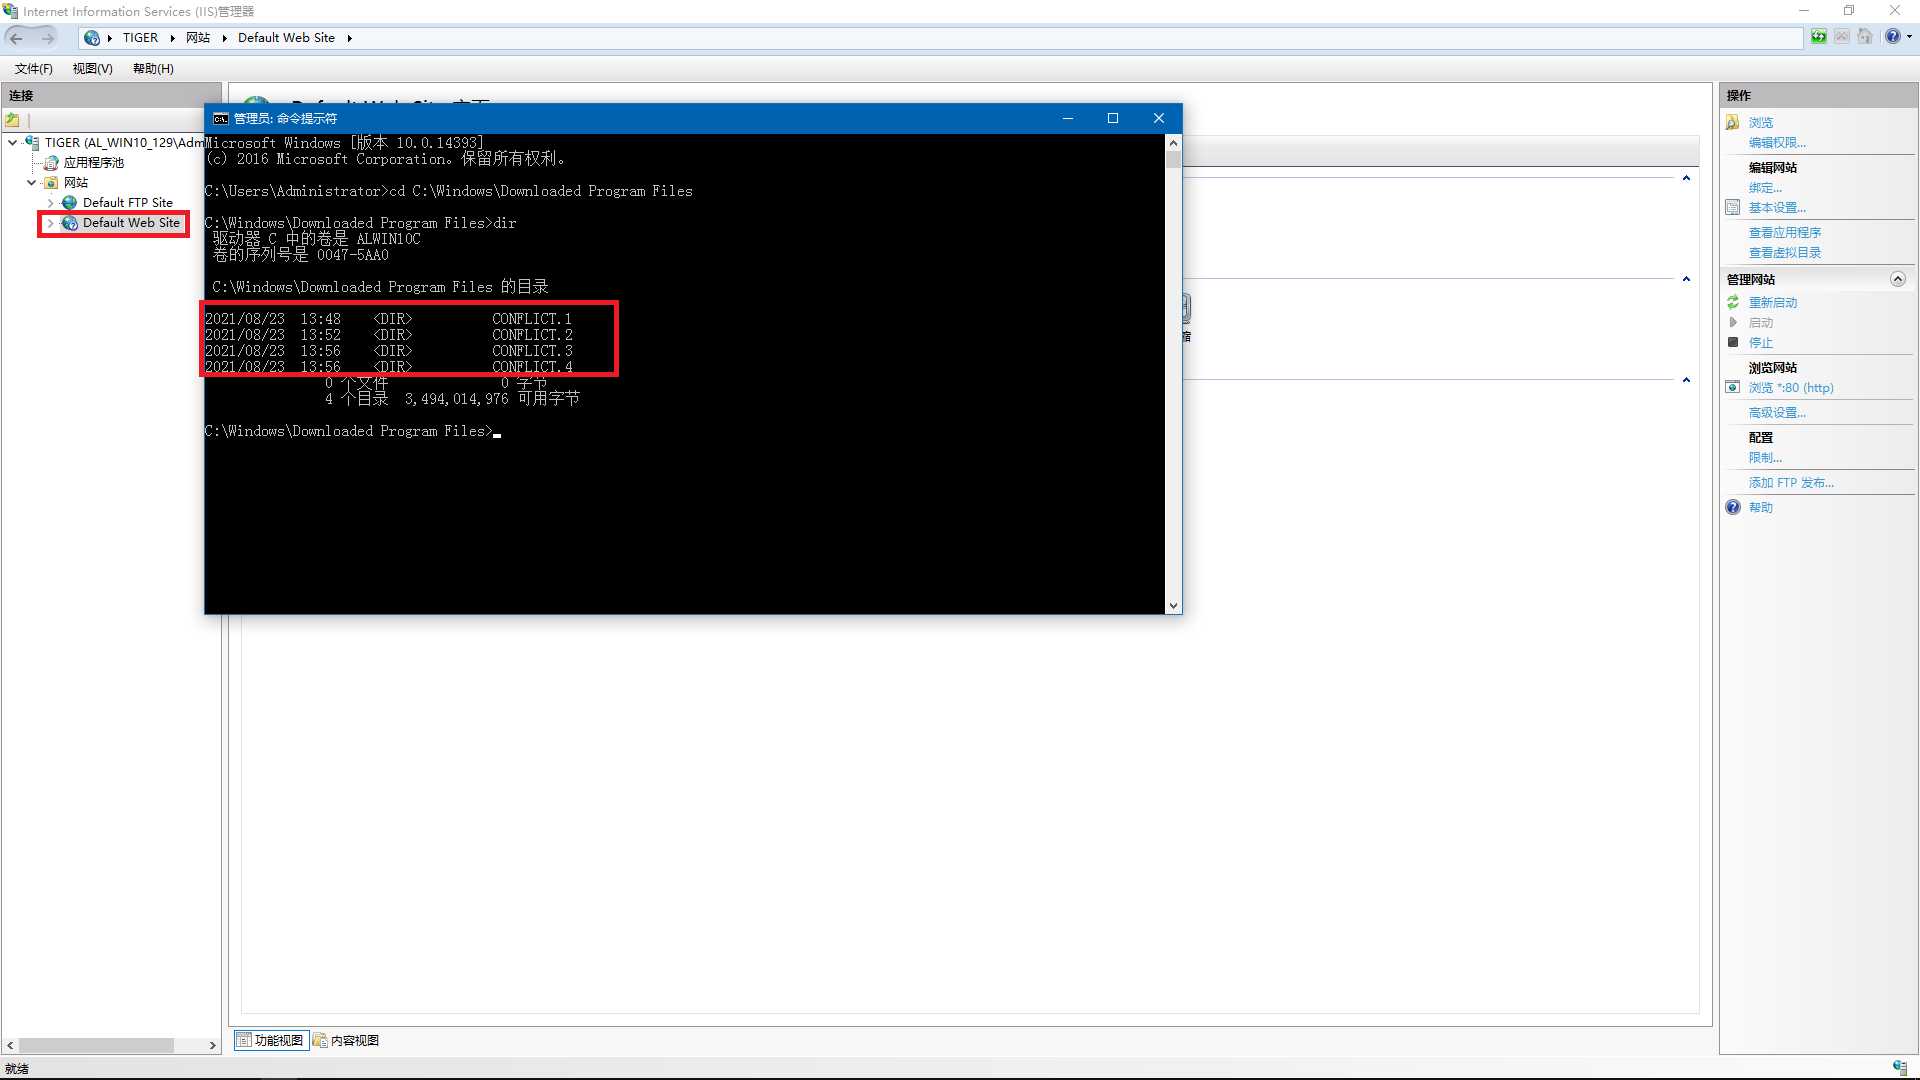
Task: Click the globe icon in the address bar
Action: (92, 38)
